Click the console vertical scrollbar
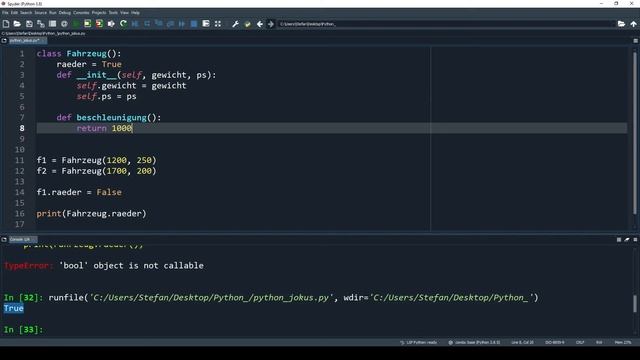640x360 pixels. 635,304
